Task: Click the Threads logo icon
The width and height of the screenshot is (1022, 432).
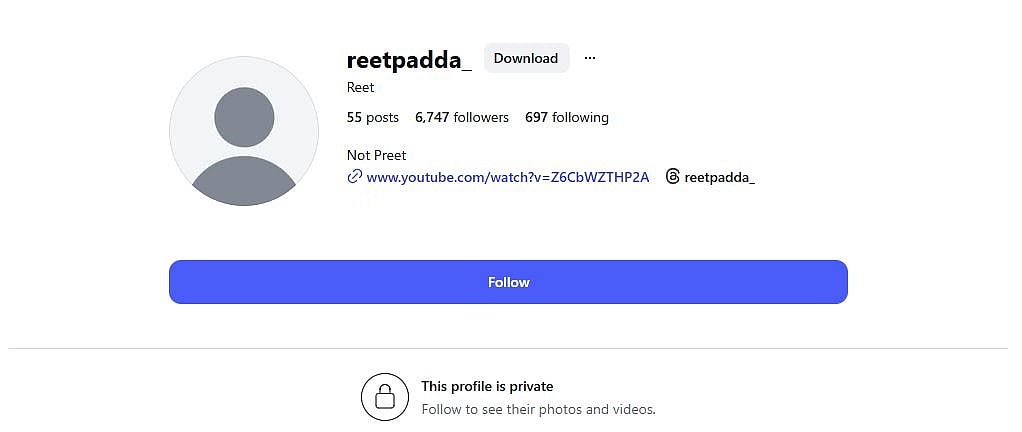Action: click(x=673, y=177)
